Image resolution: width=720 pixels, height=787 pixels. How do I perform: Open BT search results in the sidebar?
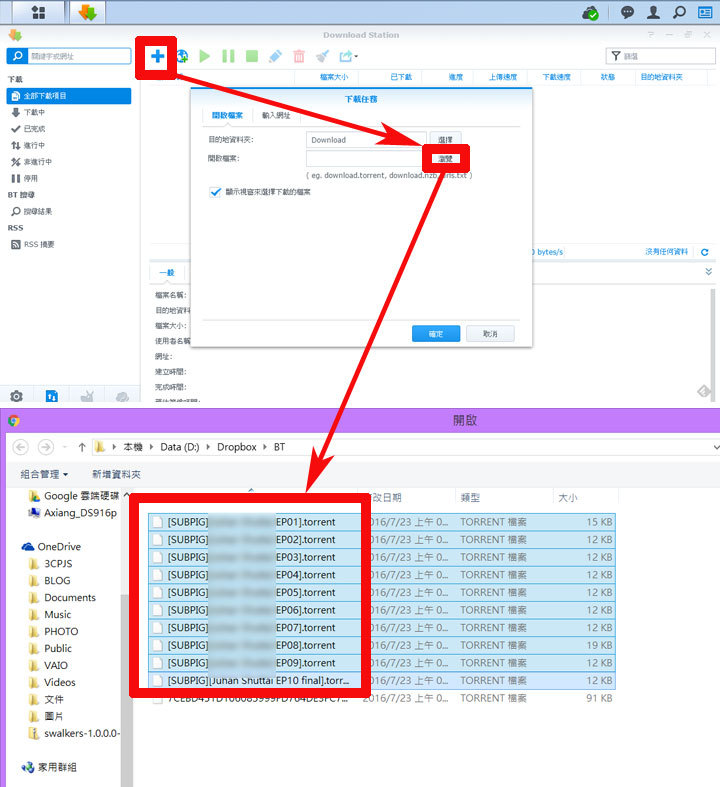[x=69, y=212]
